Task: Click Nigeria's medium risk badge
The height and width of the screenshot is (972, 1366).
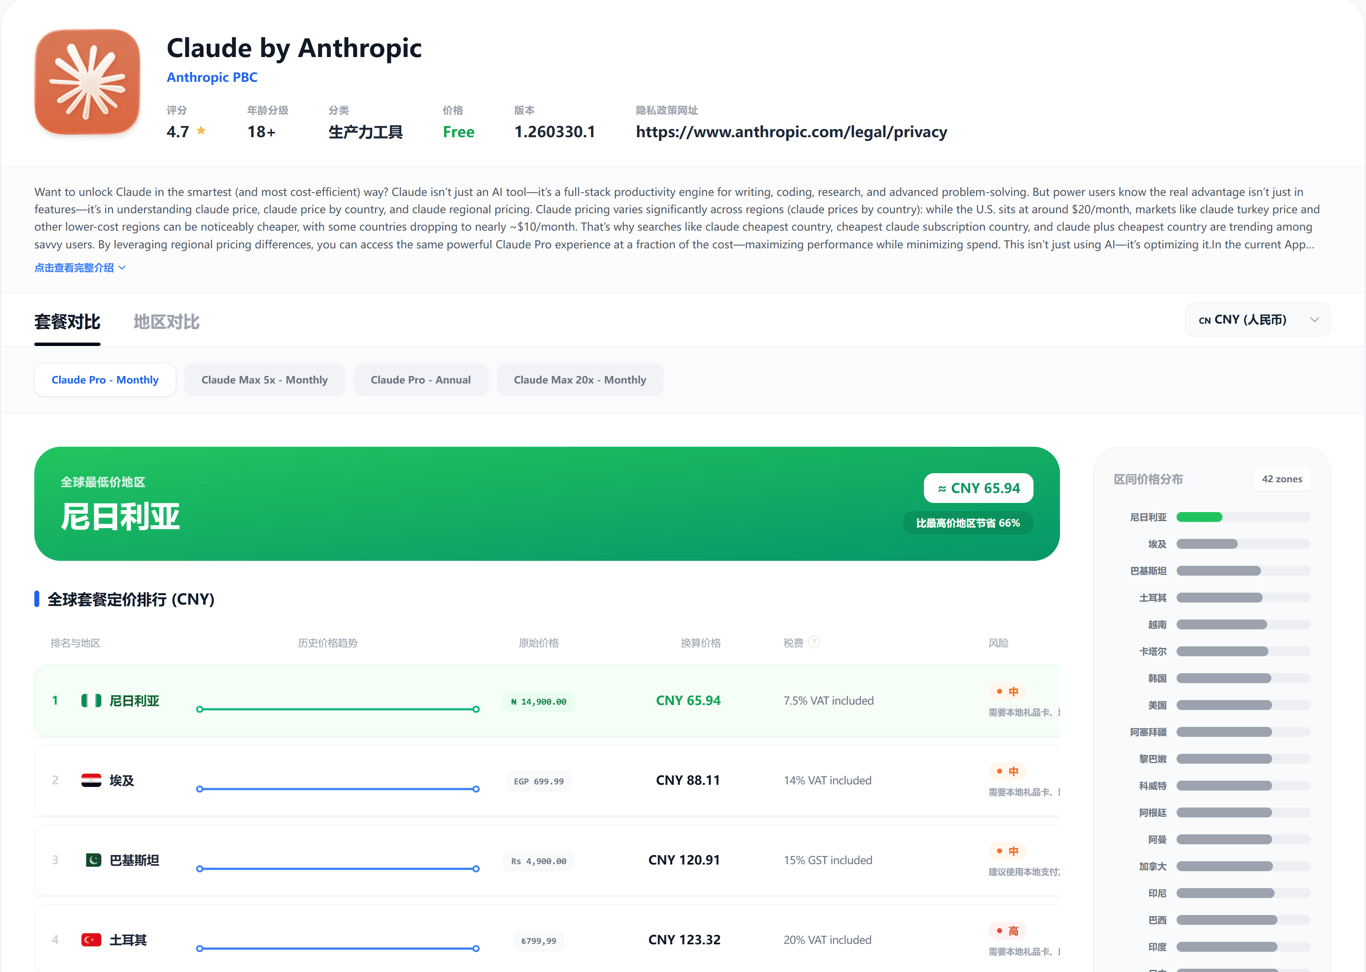Action: (x=1007, y=692)
